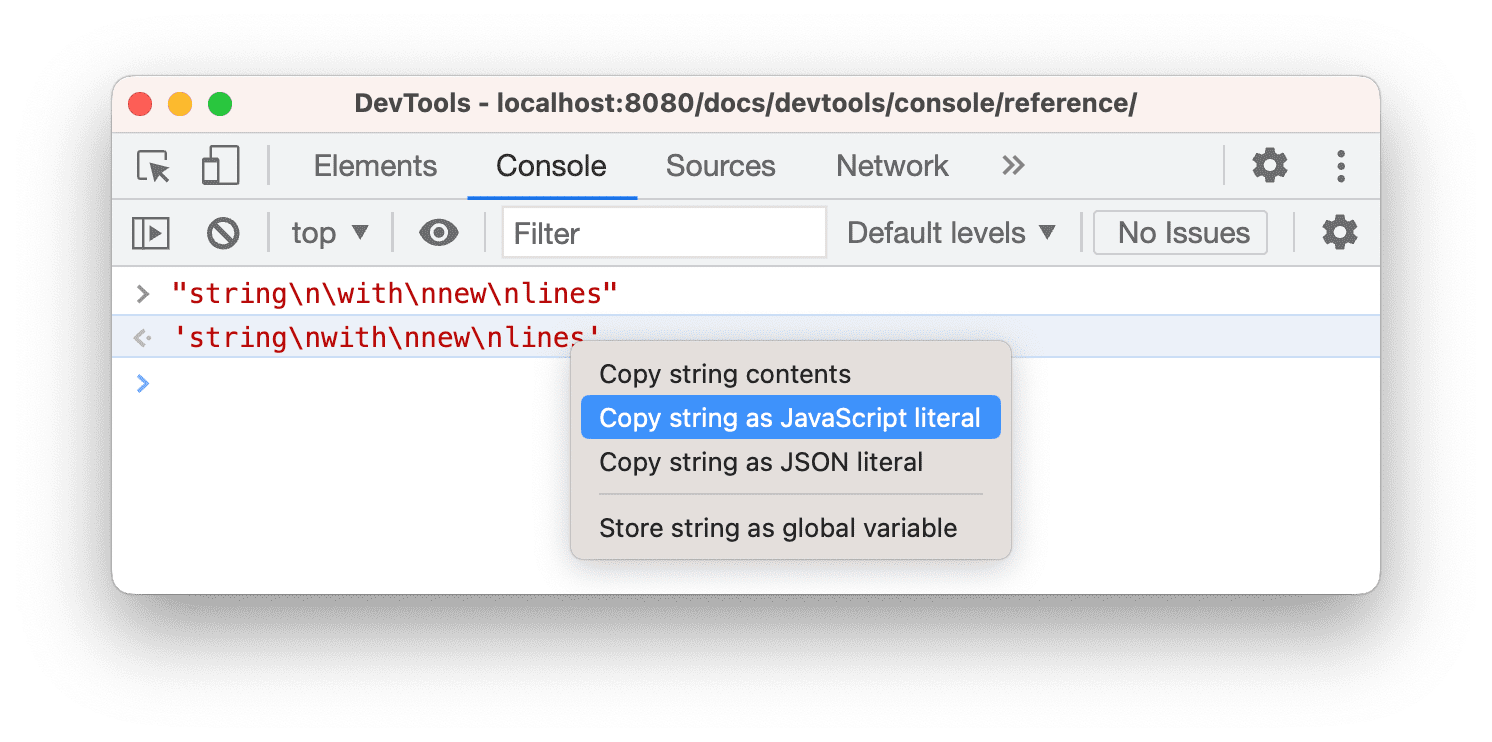Open the top frame context dropdown

(x=330, y=232)
